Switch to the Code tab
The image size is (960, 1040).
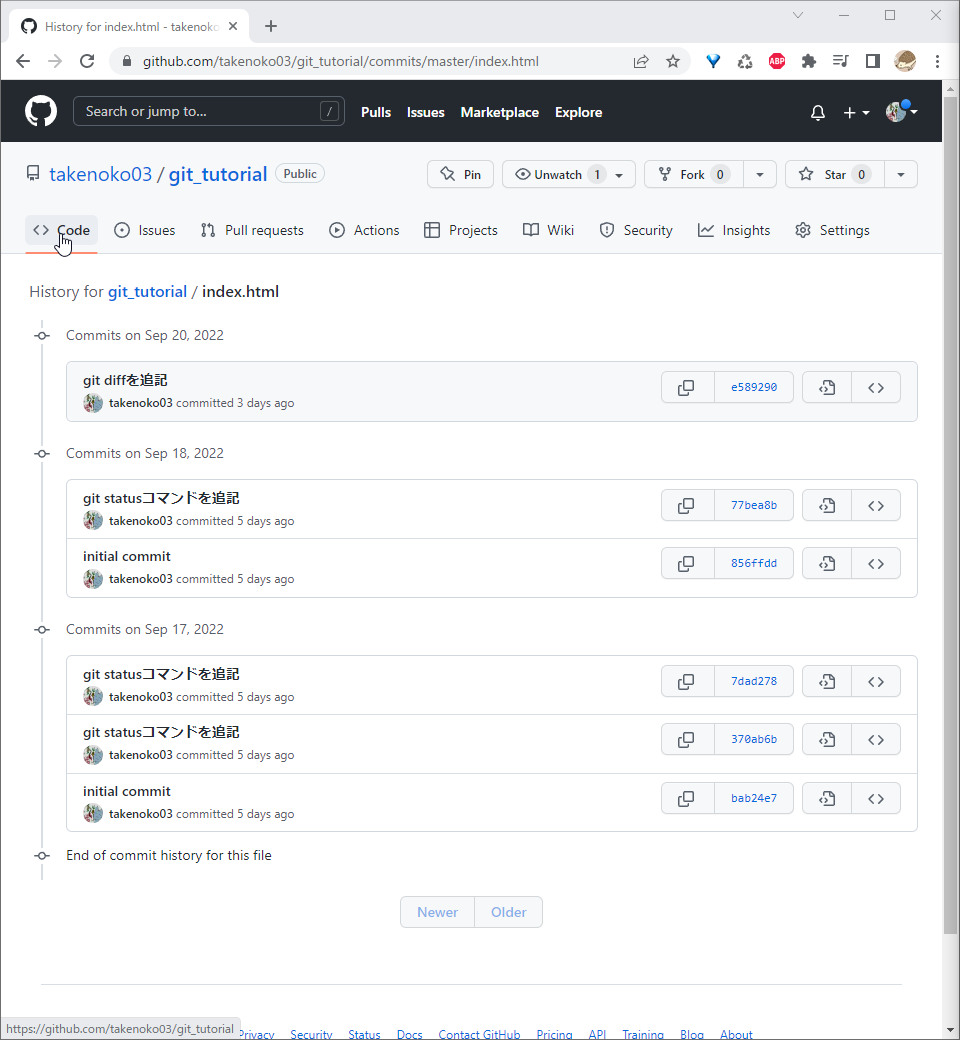(x=62, y=230)
